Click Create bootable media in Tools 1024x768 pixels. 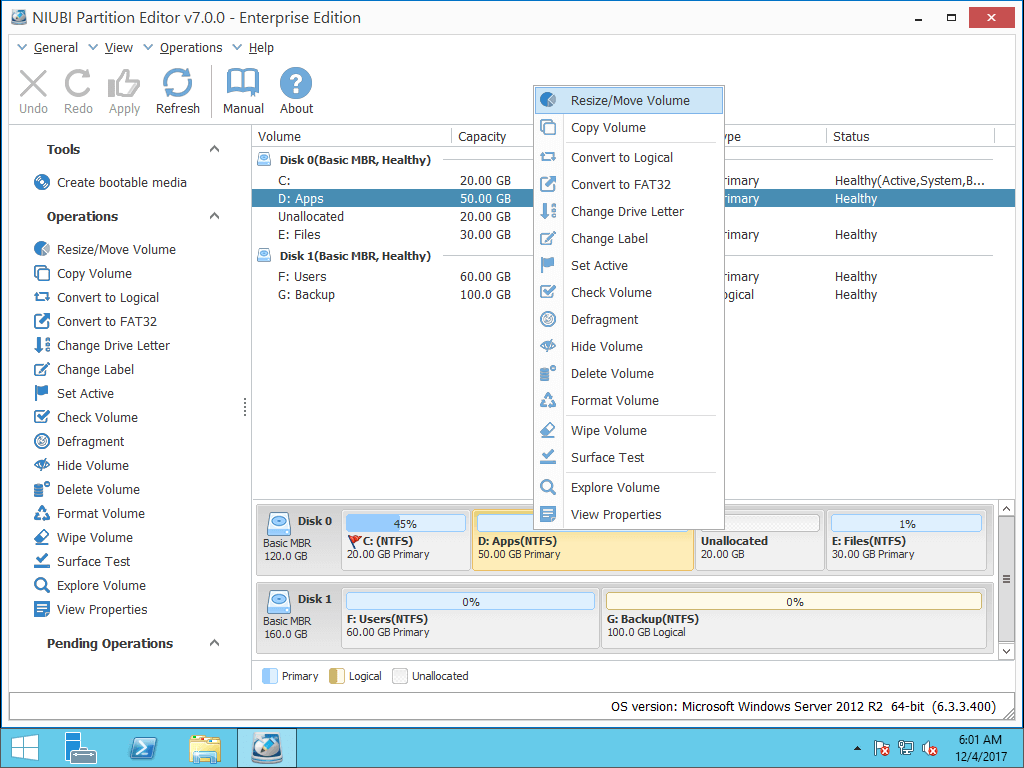110,182
